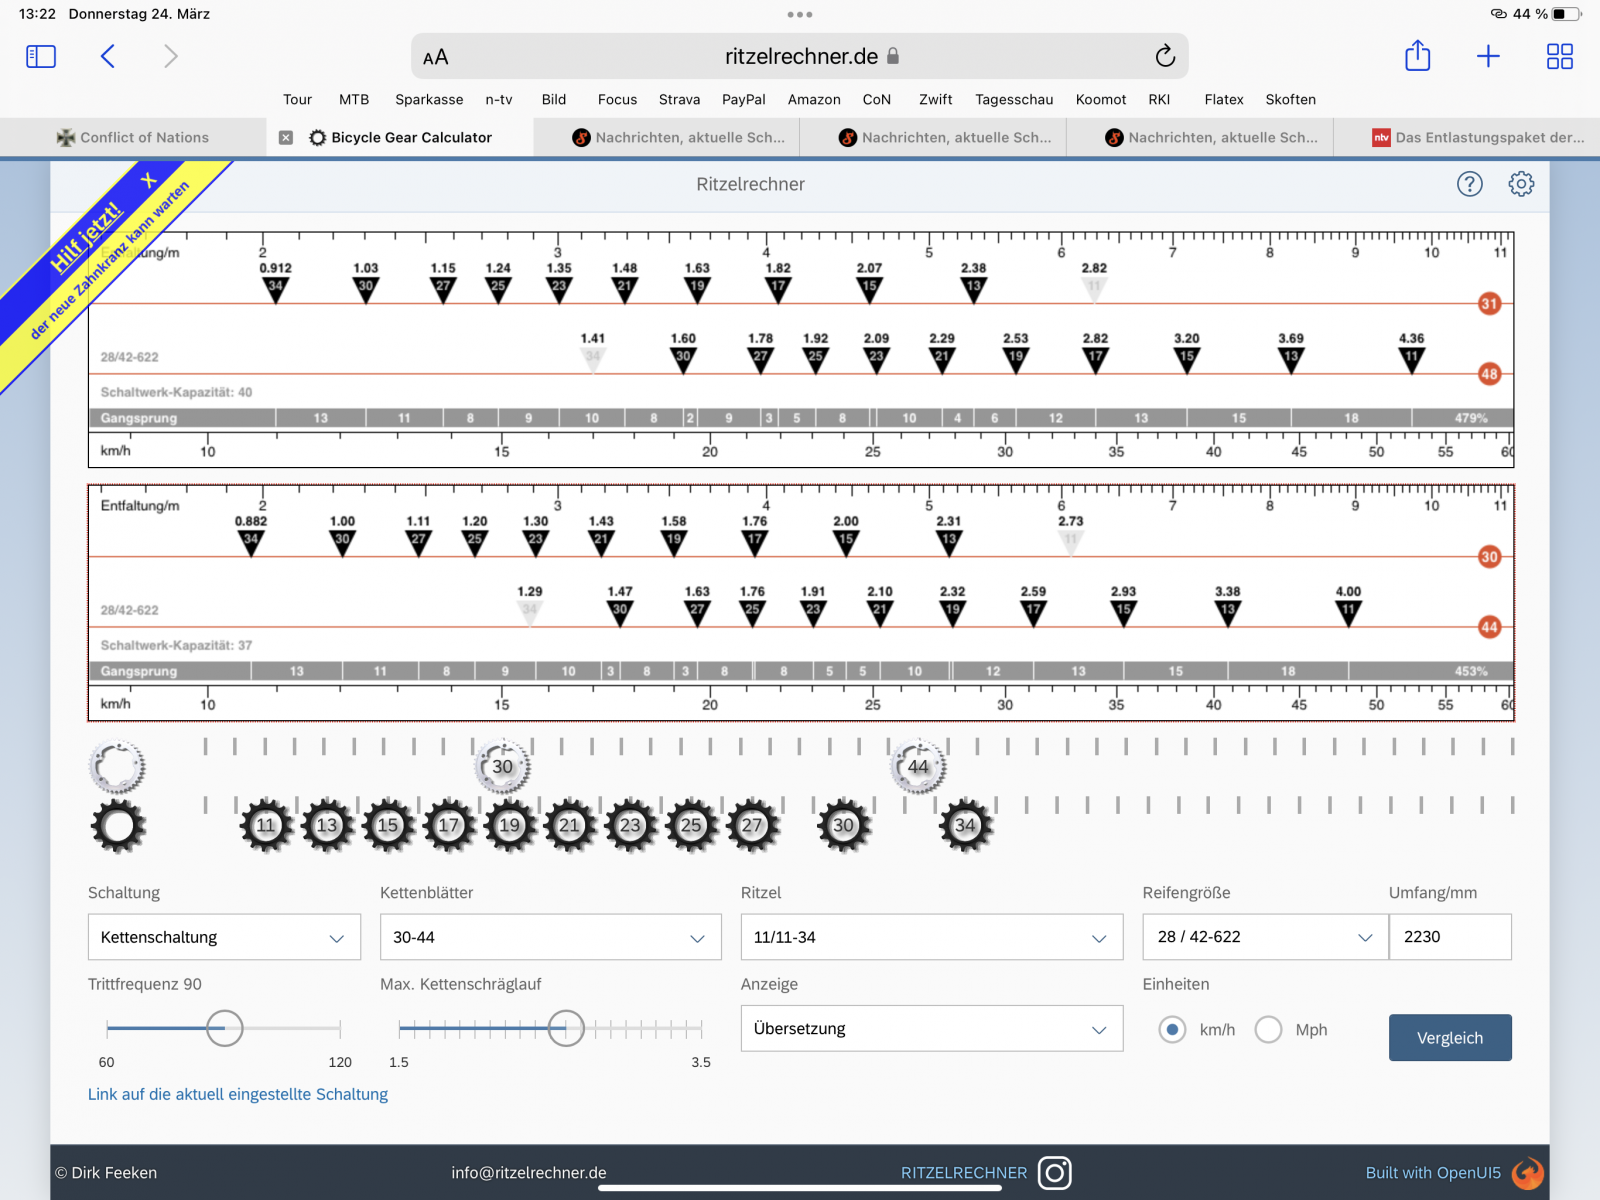Go back in Safari
Viewport: 1600px width, 1200px height.
pyautogui.click(x=108, y=56)
